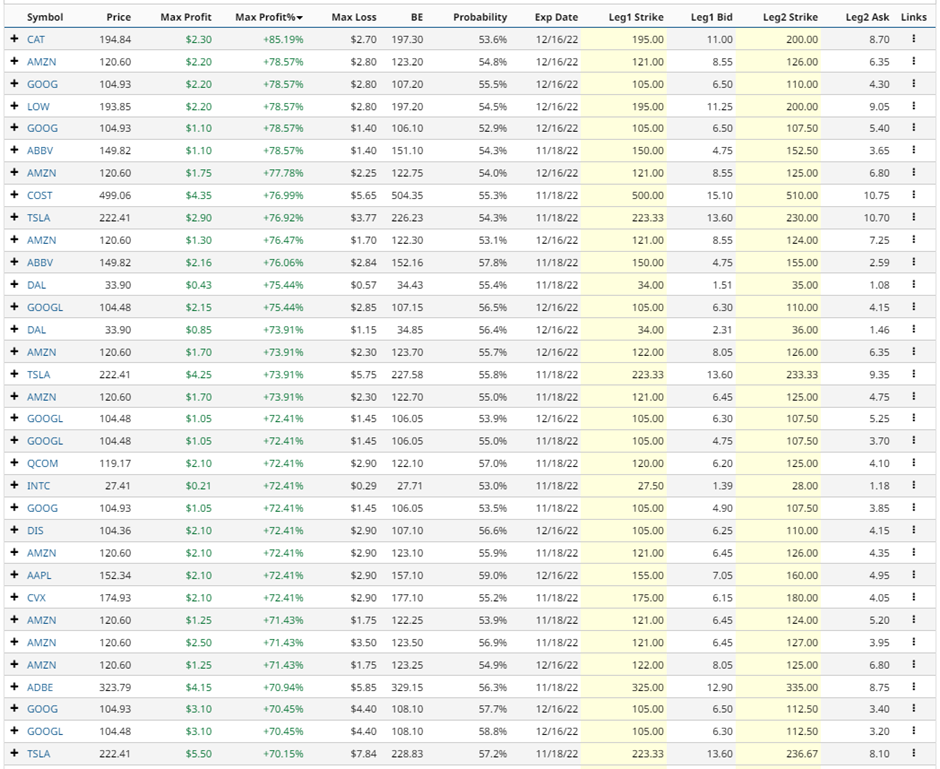Viewport: 940px width, 769px height.
Task: Sort table by Leg1 Strike column header
Action: point(636,17)
